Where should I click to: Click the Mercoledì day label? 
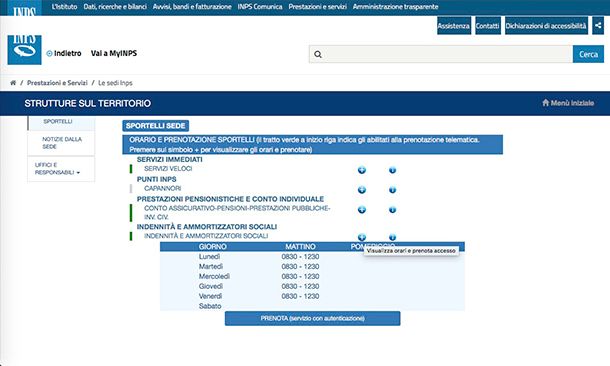coord(214,276)
